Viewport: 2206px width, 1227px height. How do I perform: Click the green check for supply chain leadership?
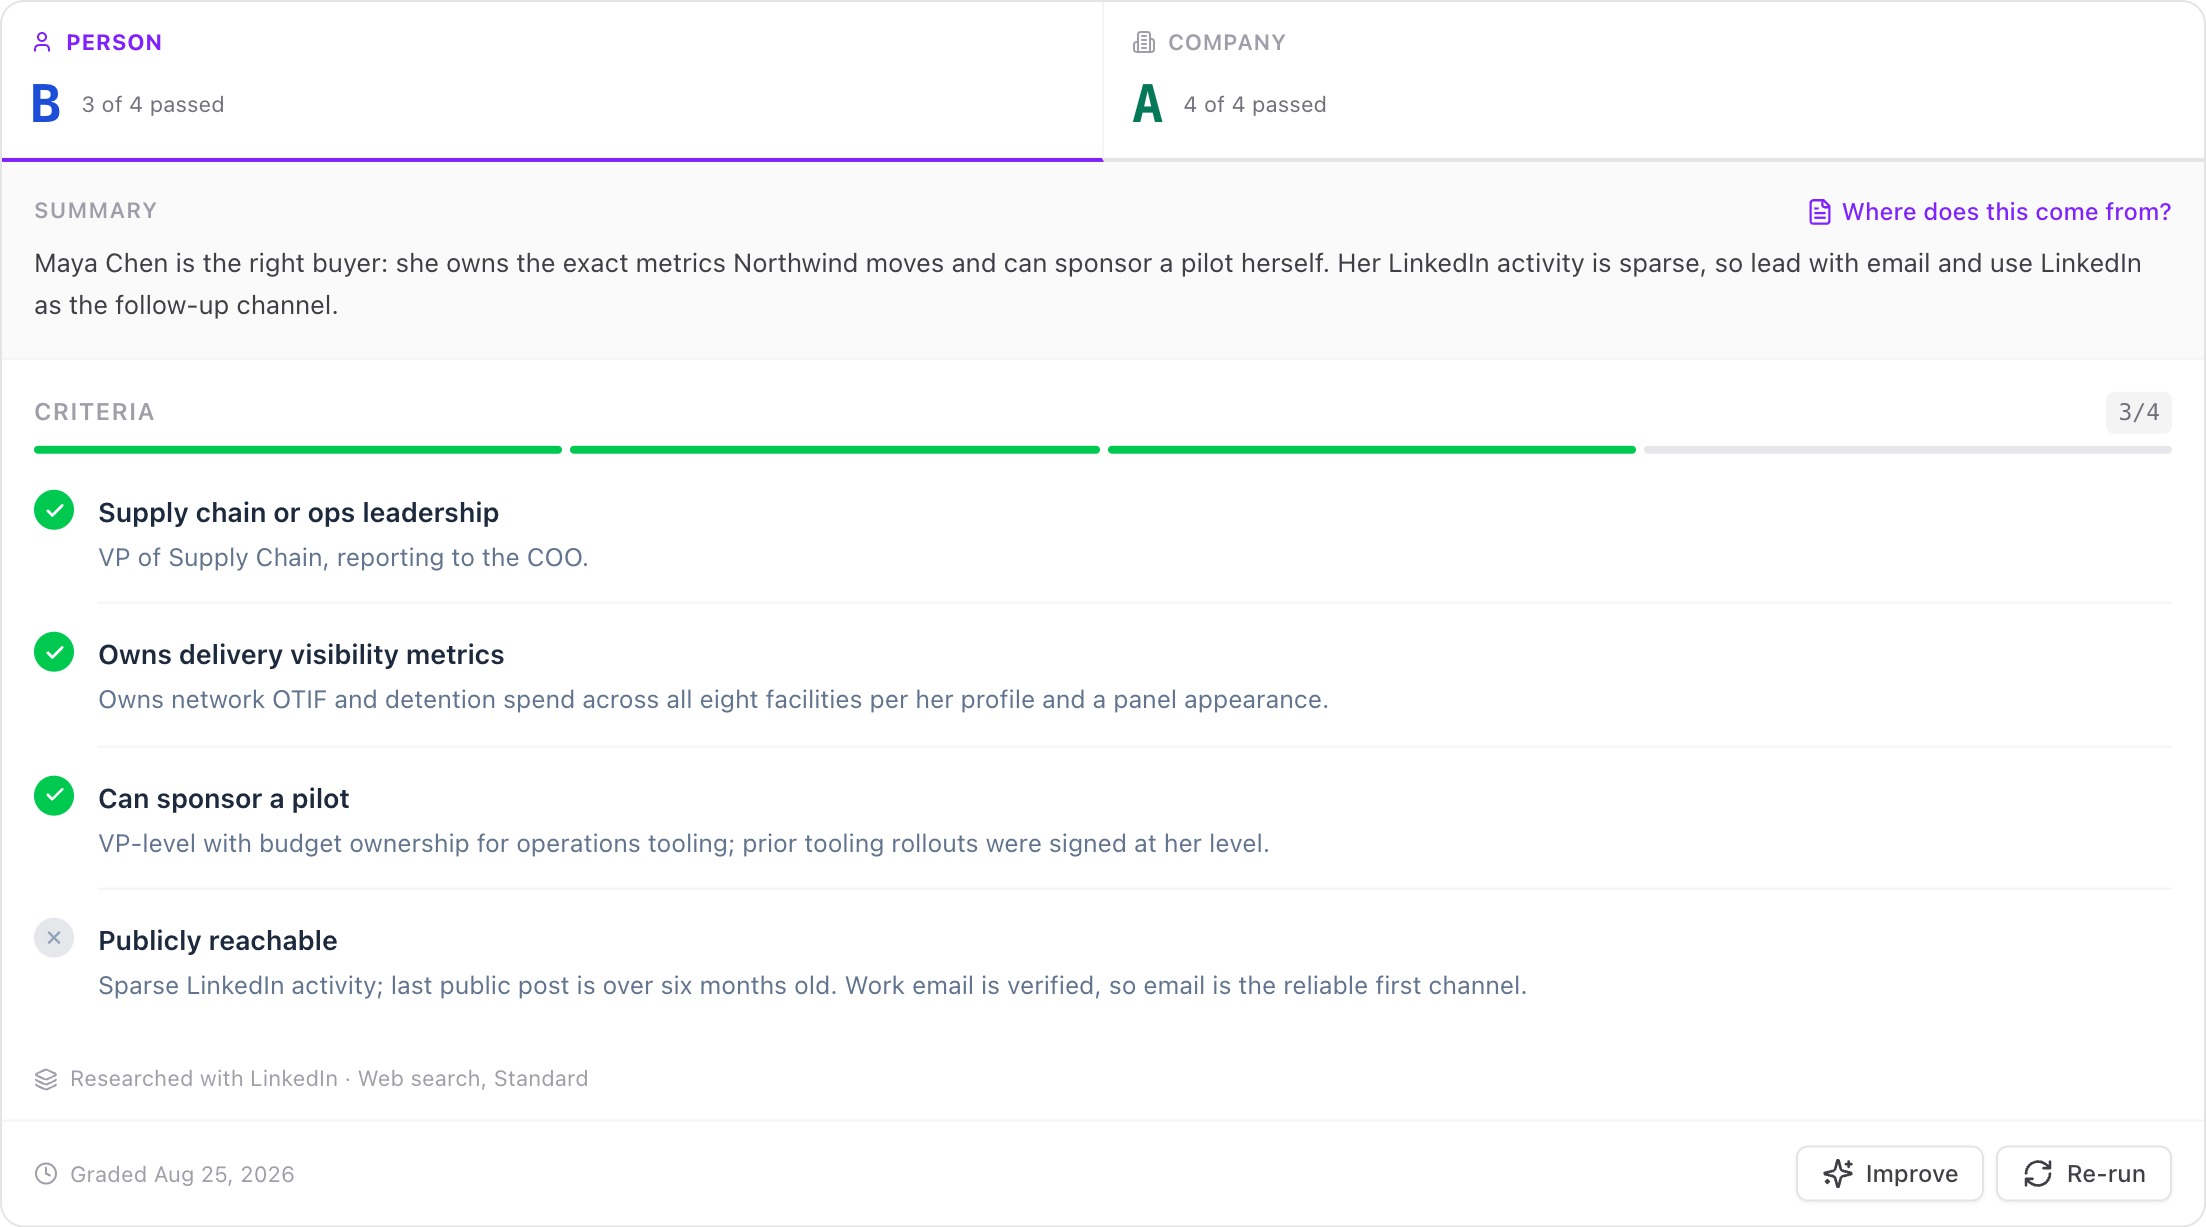pyautogui.click(x=54, y=510)
